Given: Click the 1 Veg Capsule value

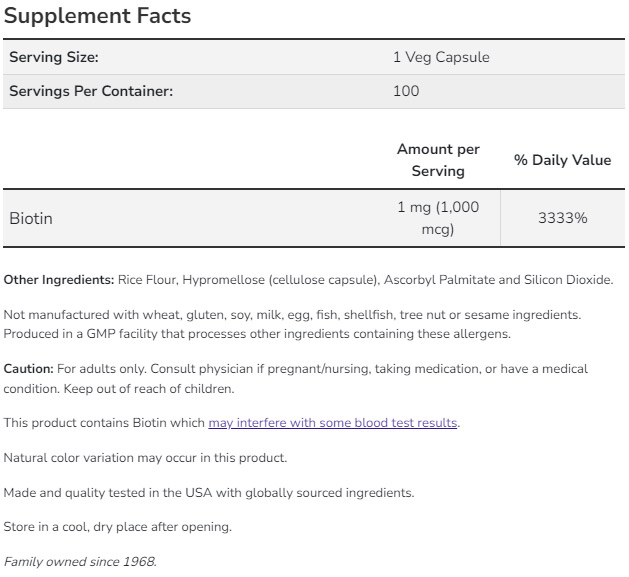Looking at the screenshot, I should [x=441, y=57].
